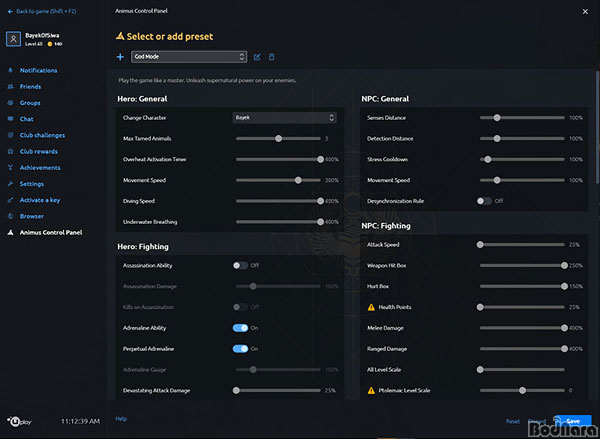Click the NPC Health Points slider
This screenshot has width=600, height=439.
tap(522, 307)
